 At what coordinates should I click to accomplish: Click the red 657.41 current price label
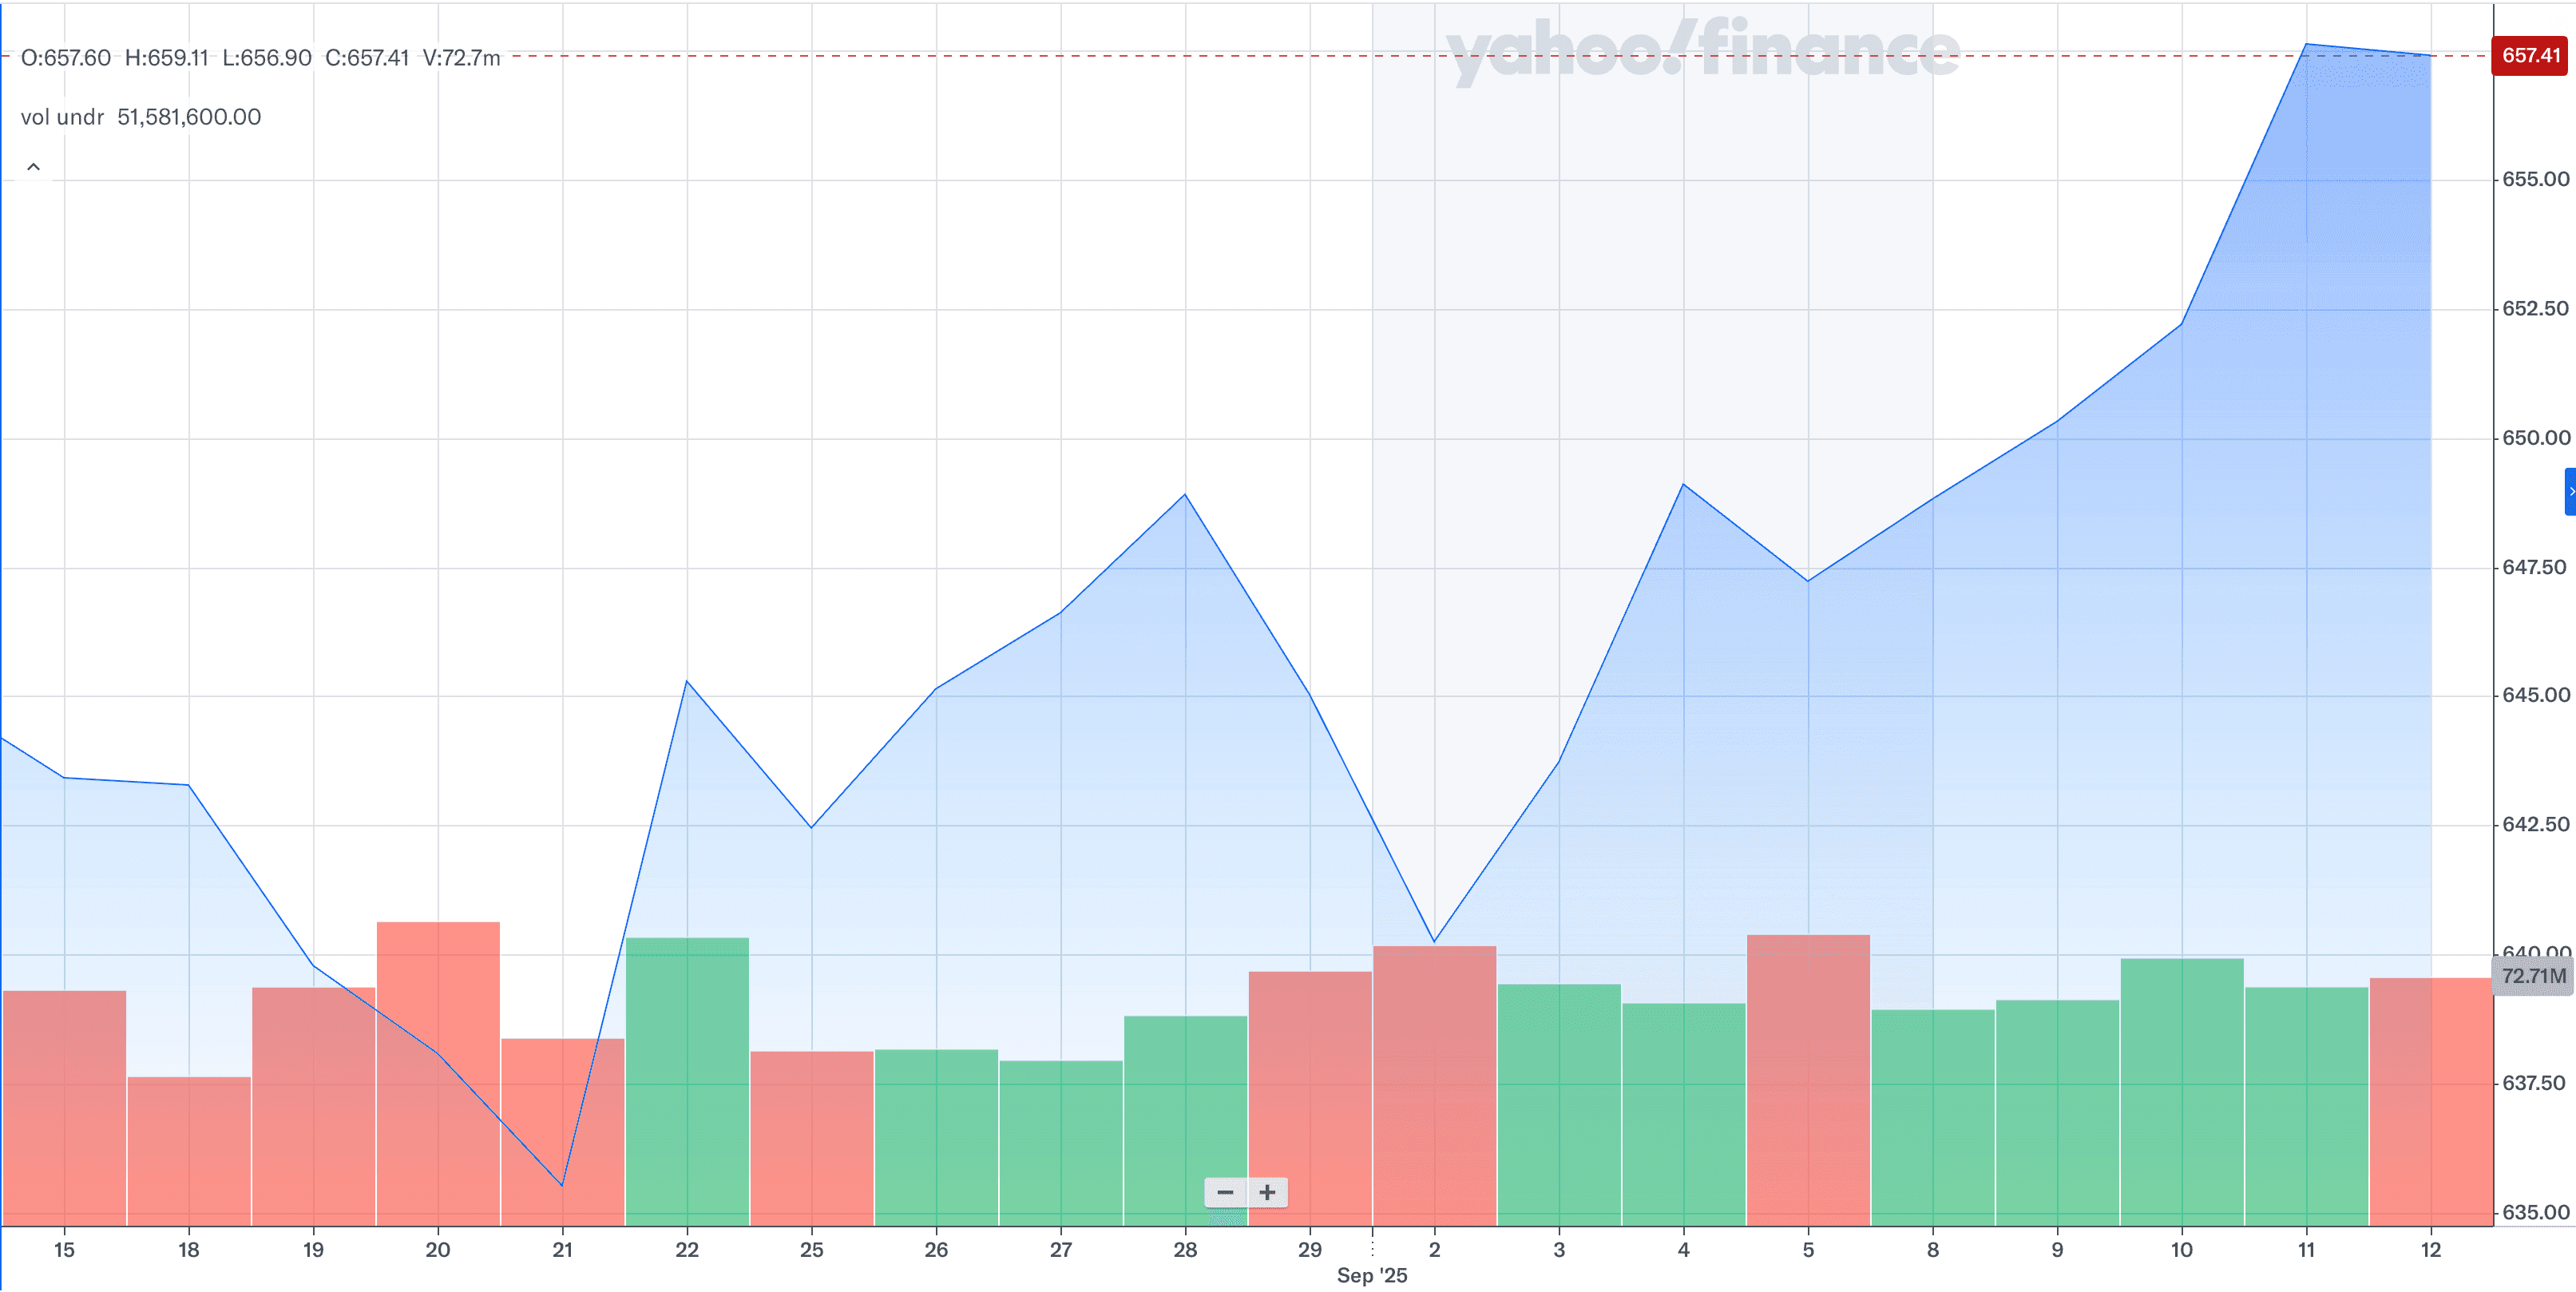tap(2531, 56)
